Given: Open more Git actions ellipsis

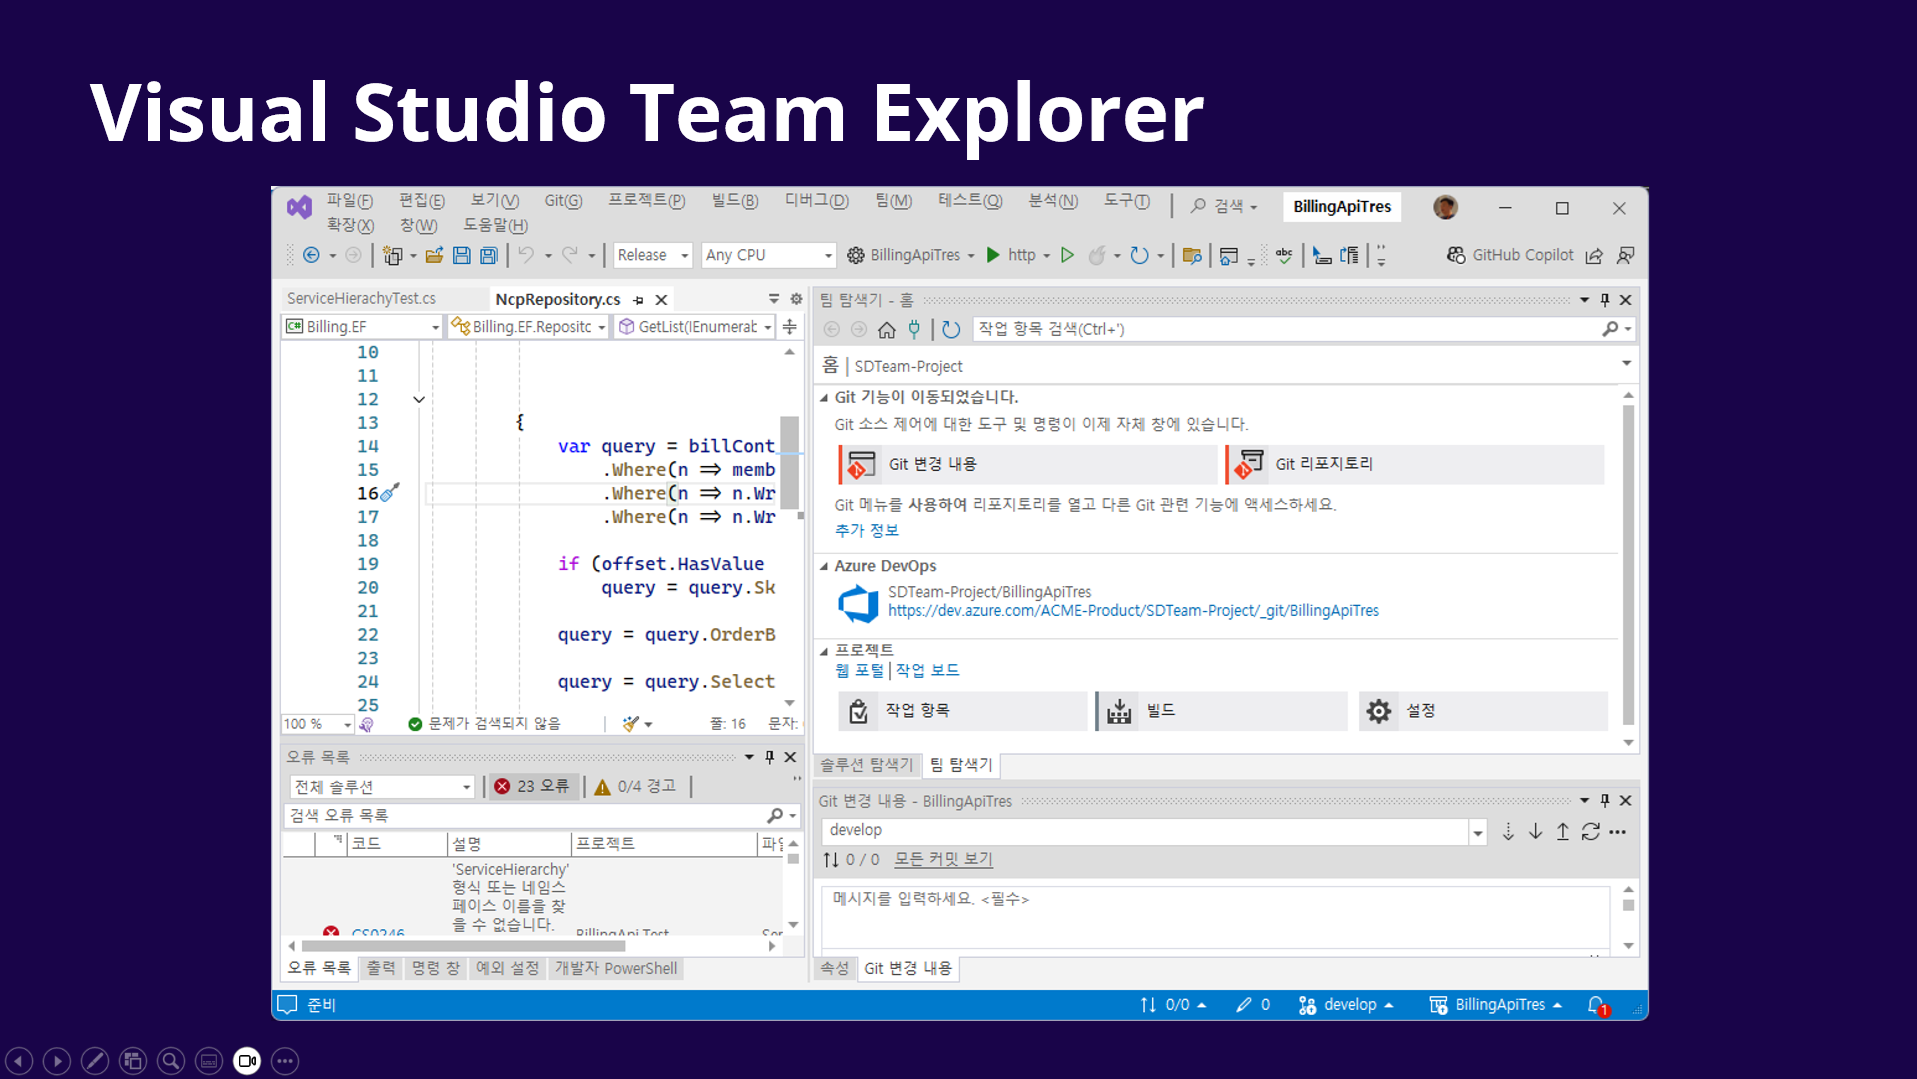Looking at the screenshot, I should tap(1618, 831).
